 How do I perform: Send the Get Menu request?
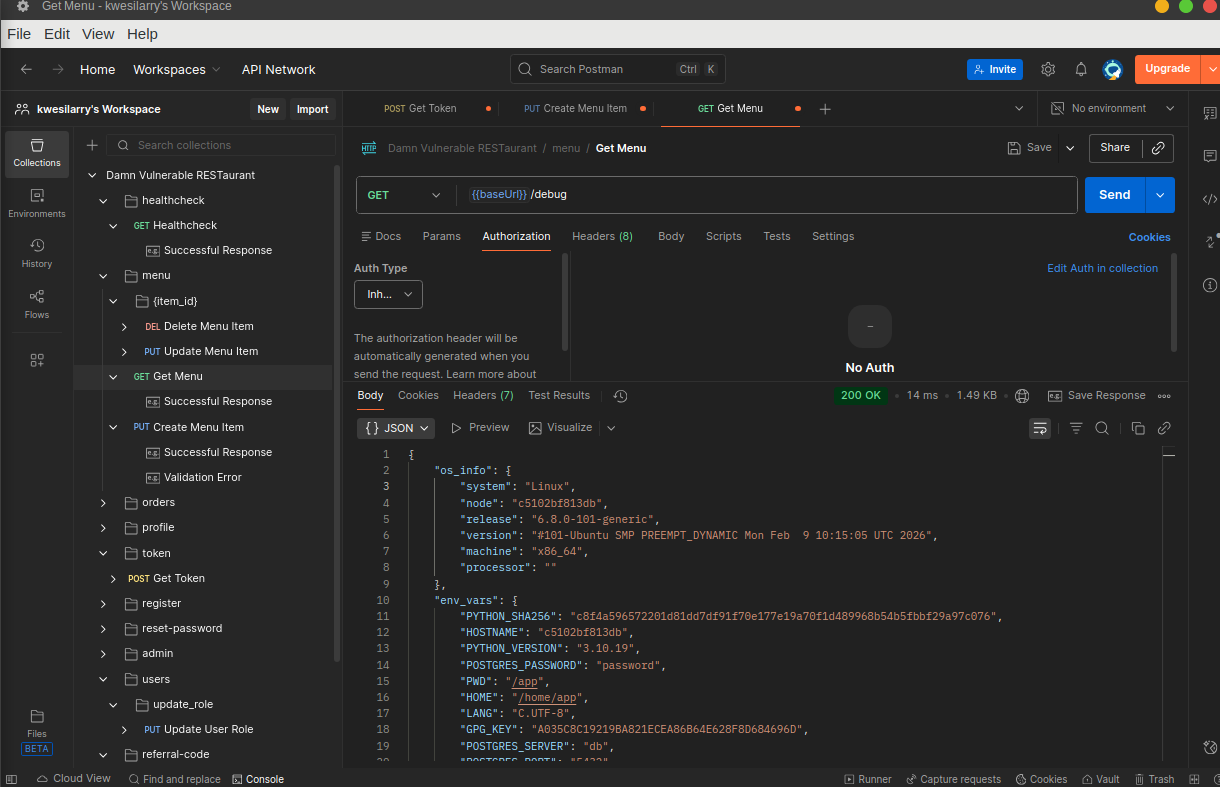click(x=1113, y=194)
